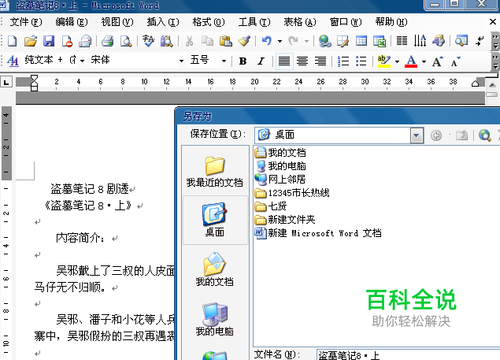The image size is (500, 360).
Task: Open the 插入(I) menu
Action: (x=163, y=22)
